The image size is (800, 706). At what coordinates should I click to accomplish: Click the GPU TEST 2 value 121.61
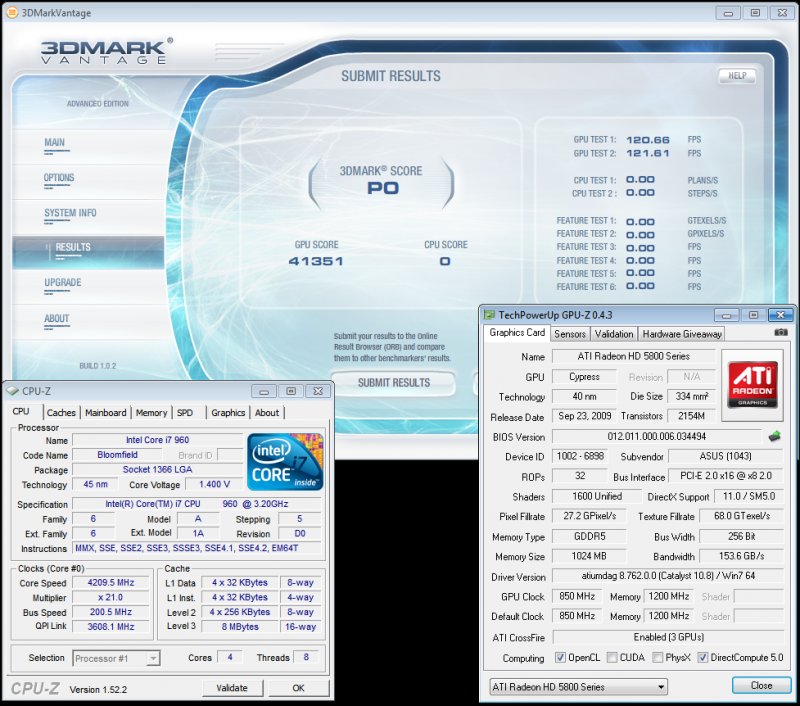tap(647, 153)
